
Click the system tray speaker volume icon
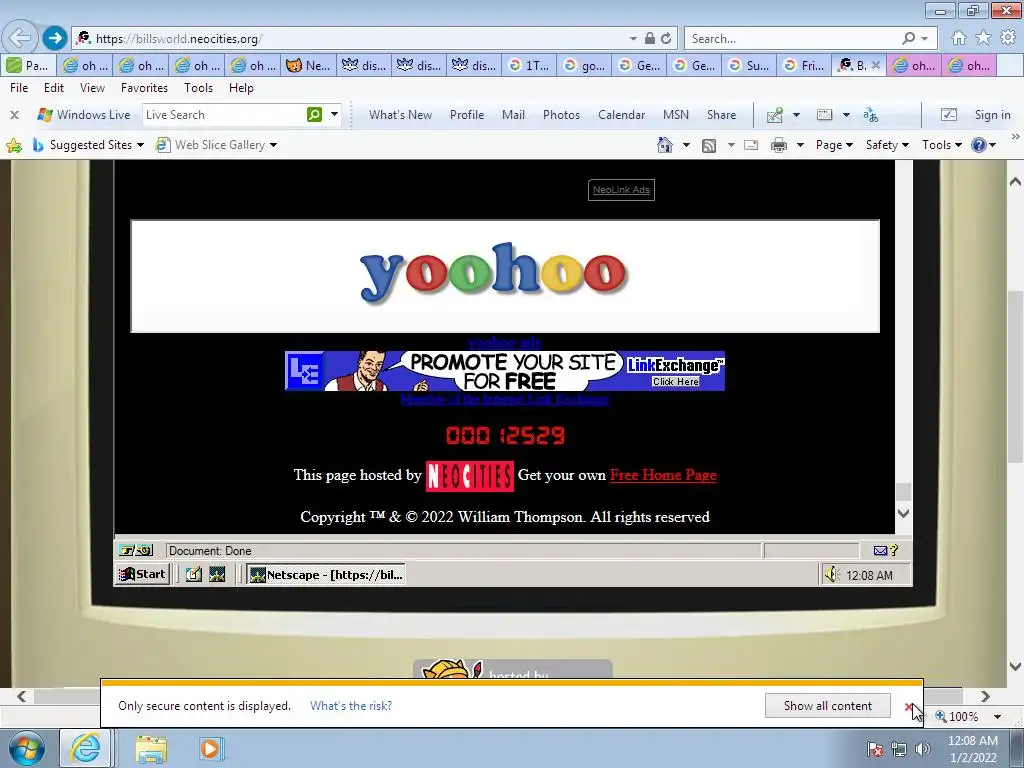(x=923, y=749)
